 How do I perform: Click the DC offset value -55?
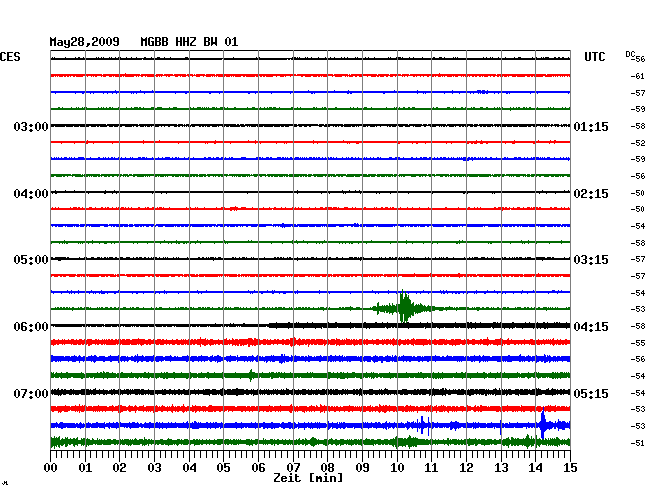638,343
